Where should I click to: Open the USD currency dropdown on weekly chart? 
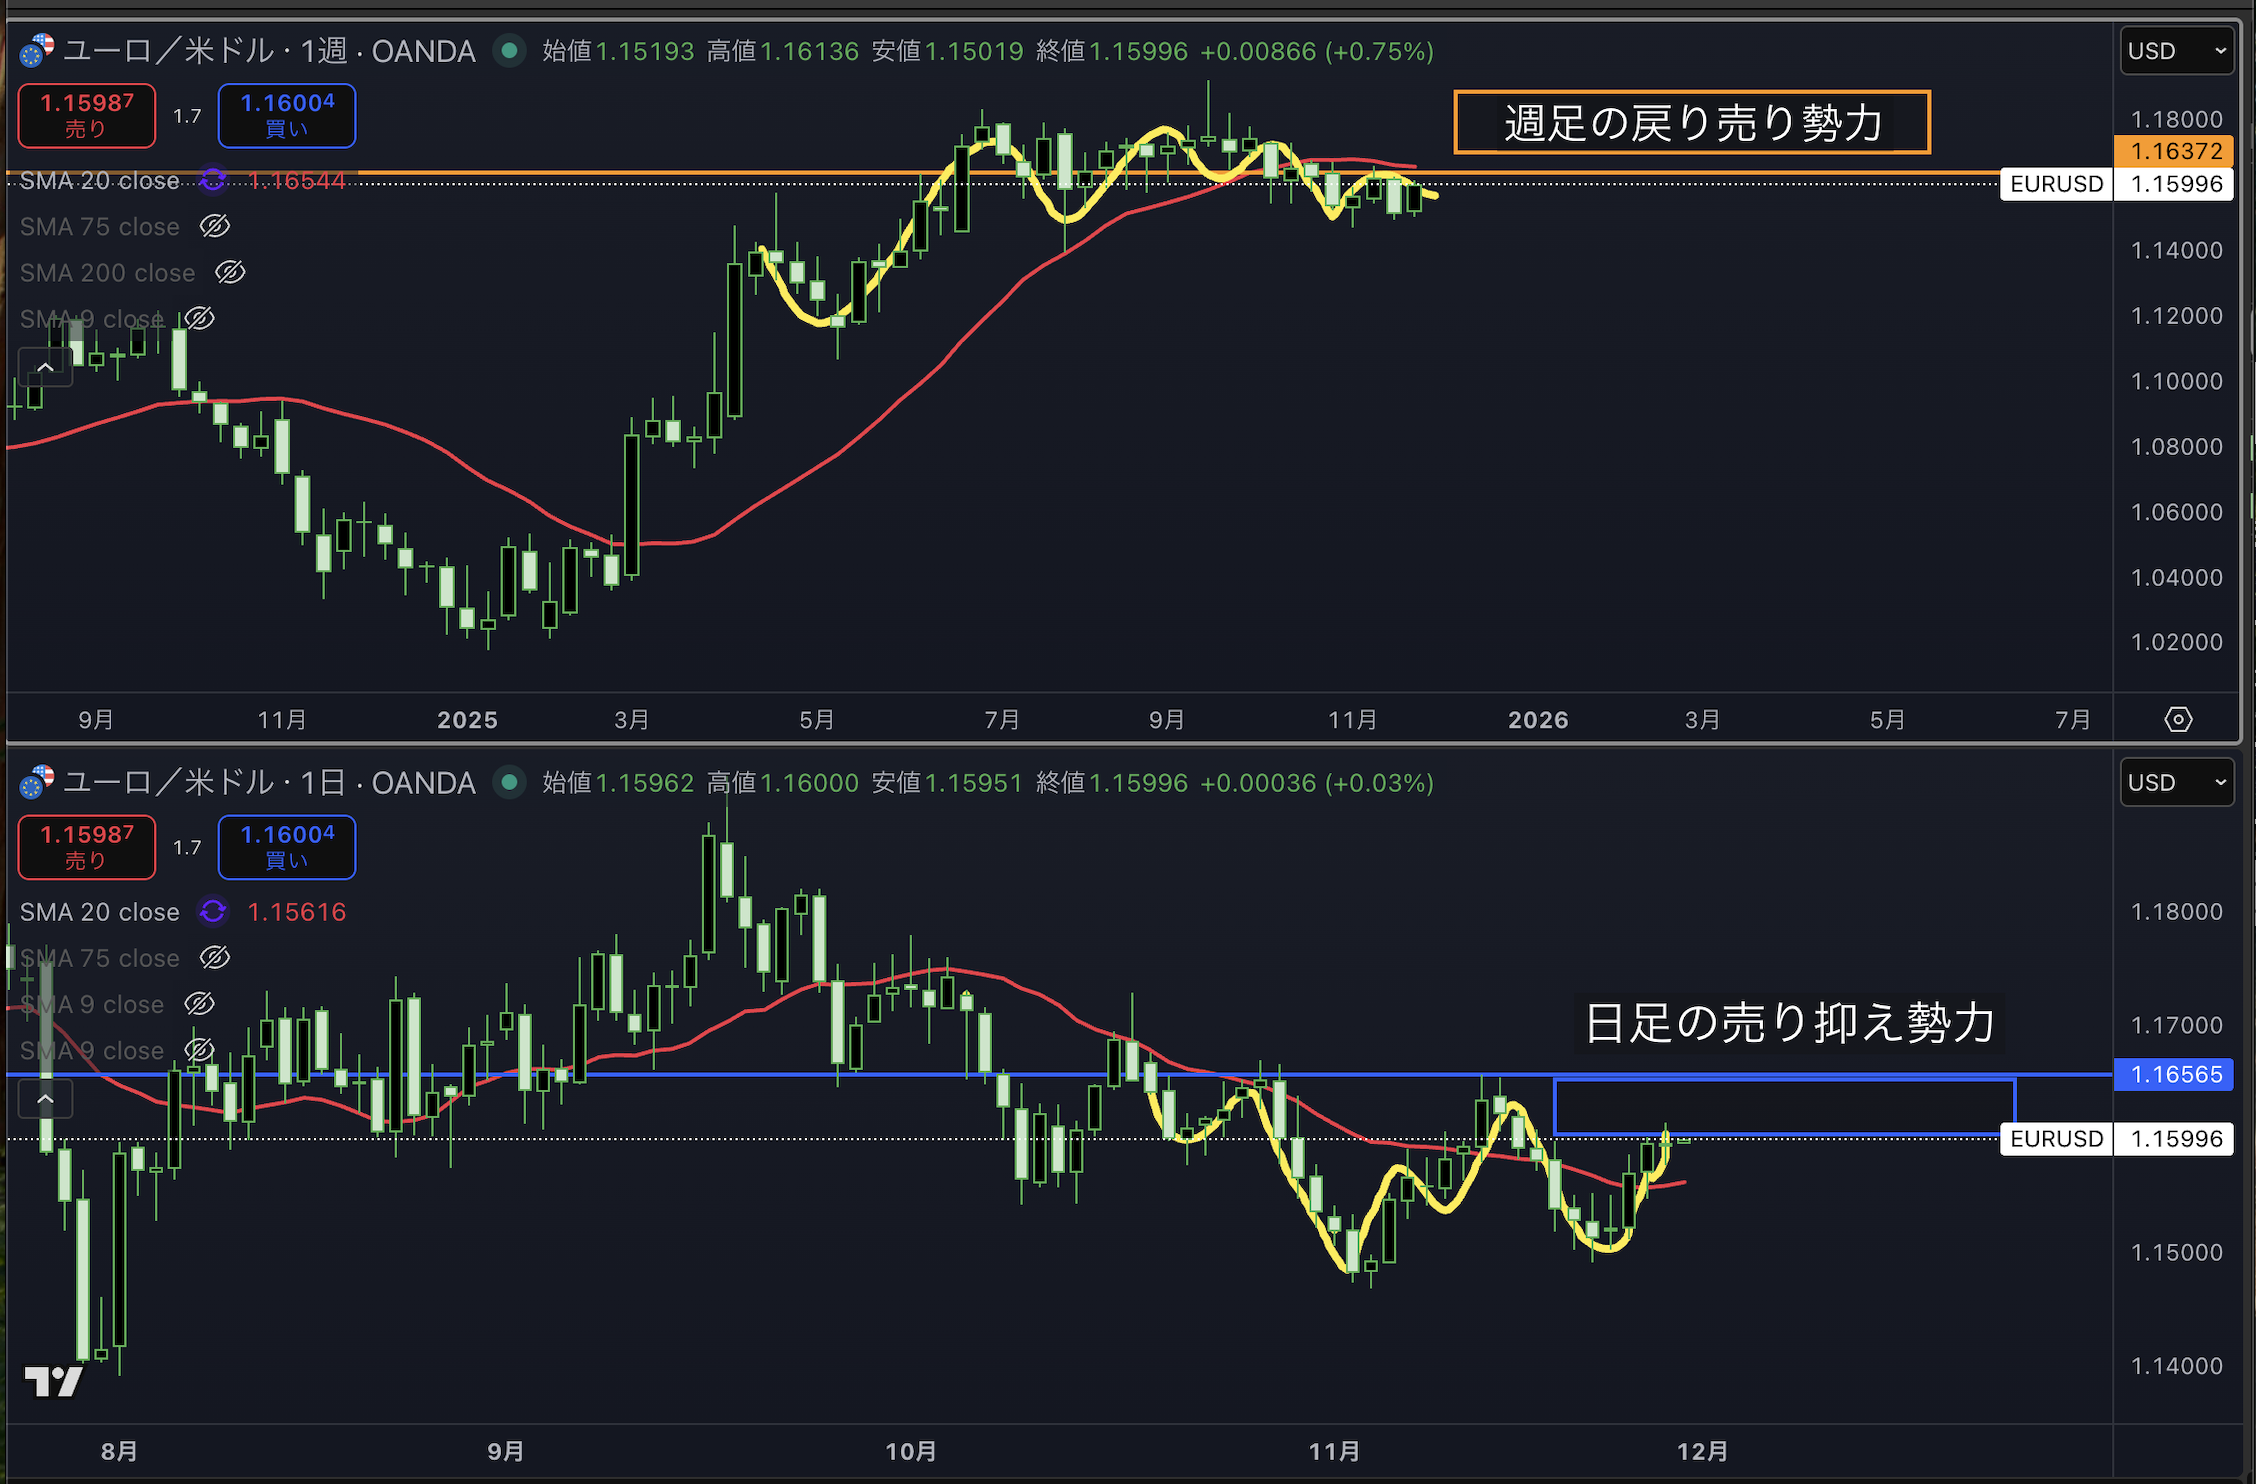2176,51
